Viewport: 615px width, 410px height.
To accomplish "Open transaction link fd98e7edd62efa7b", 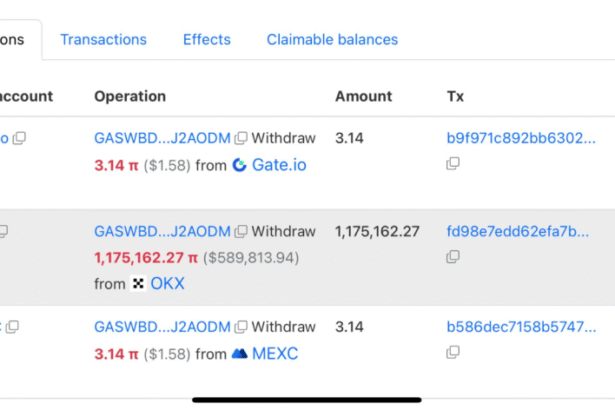I will tap(517, 232).
